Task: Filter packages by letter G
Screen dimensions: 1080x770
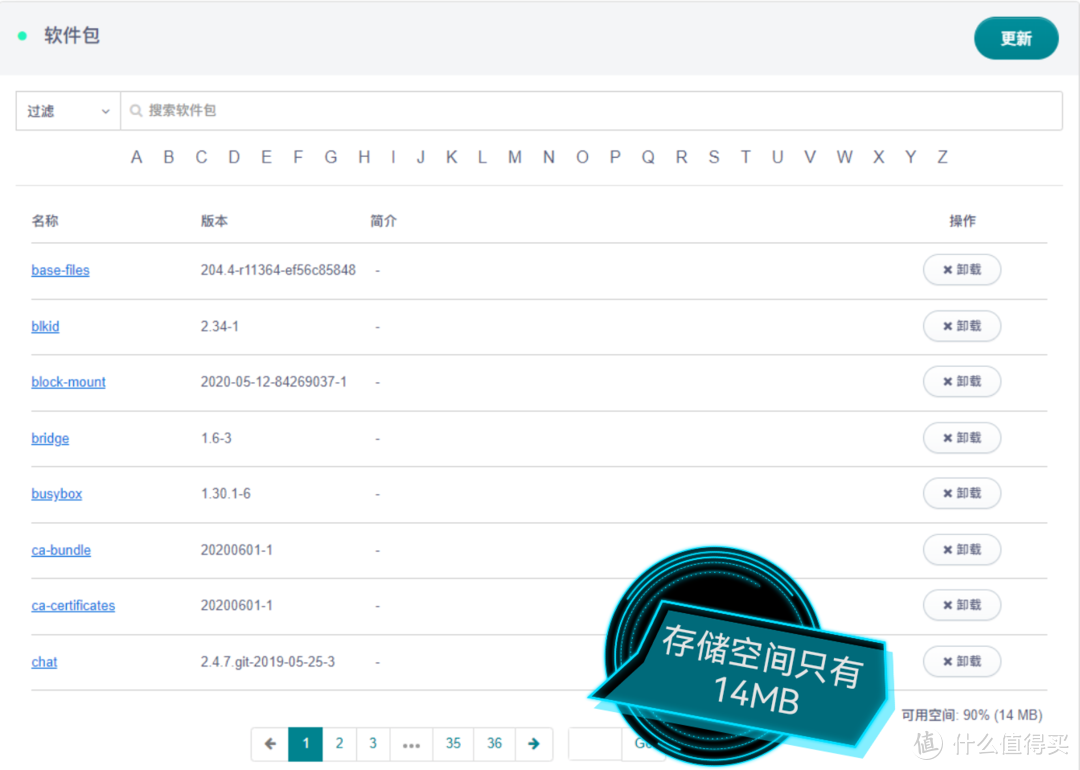Action: (331, 157)
